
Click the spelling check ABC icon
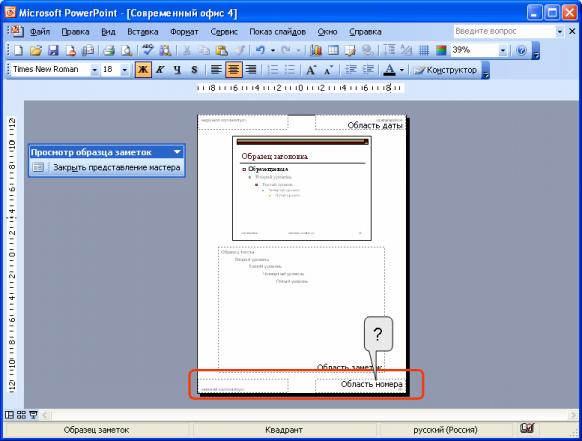coord(147,50)
